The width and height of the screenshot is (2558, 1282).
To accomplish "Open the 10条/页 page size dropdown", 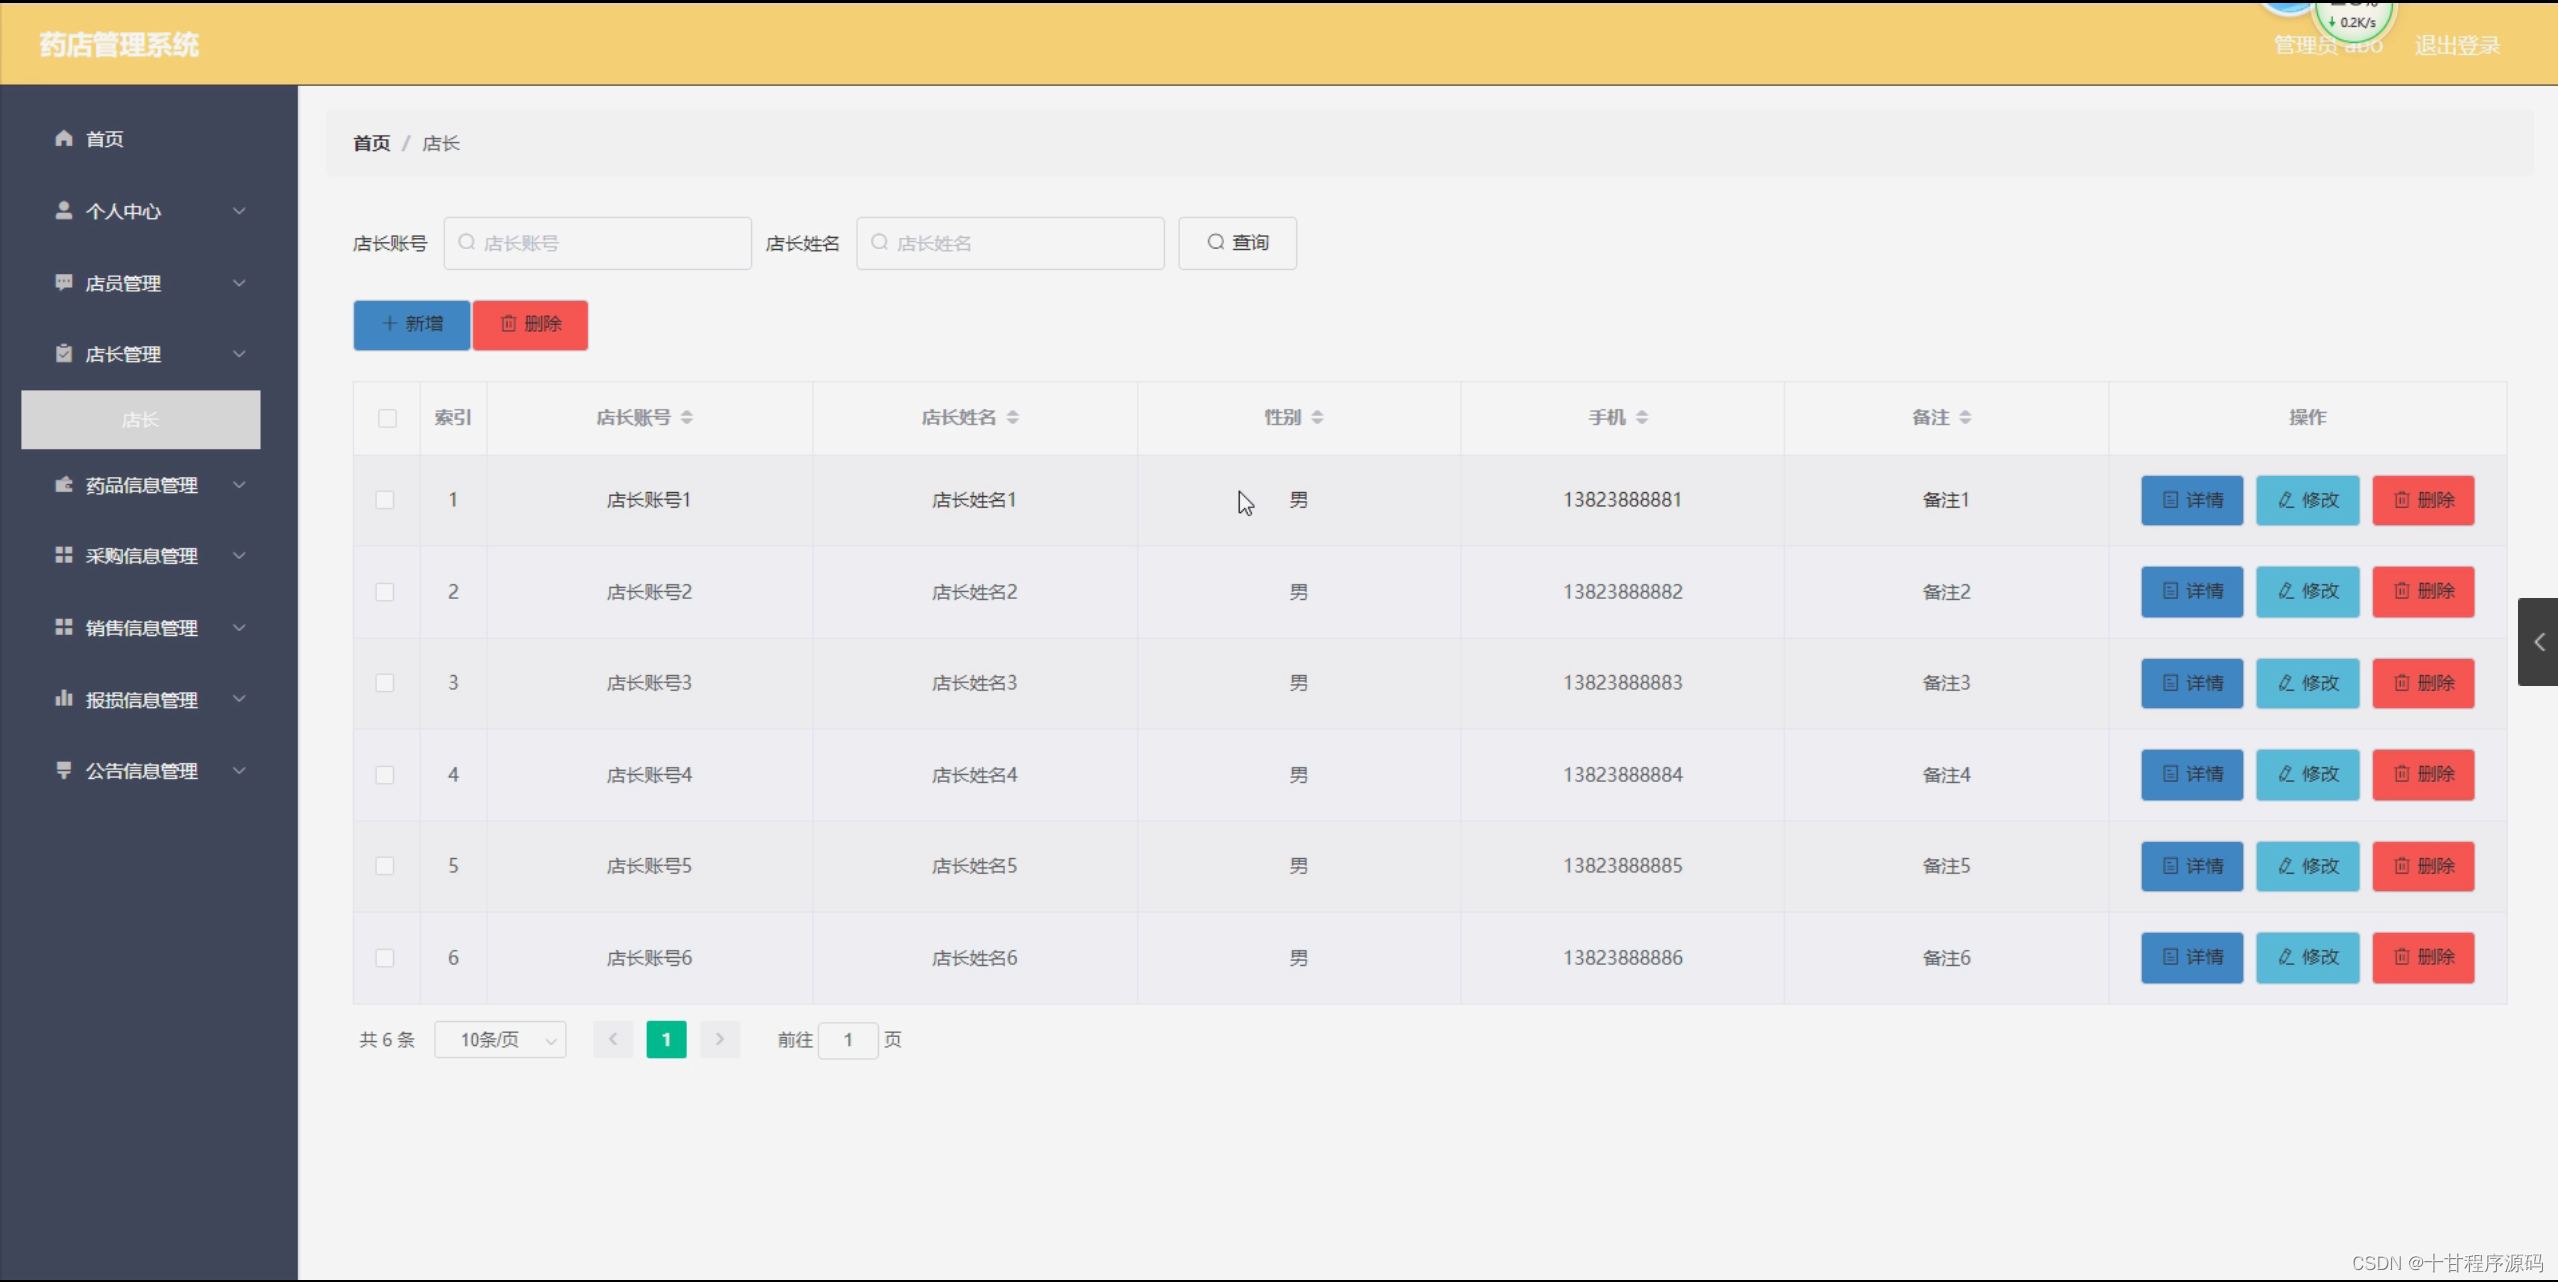I will [x=500, y=1040].
